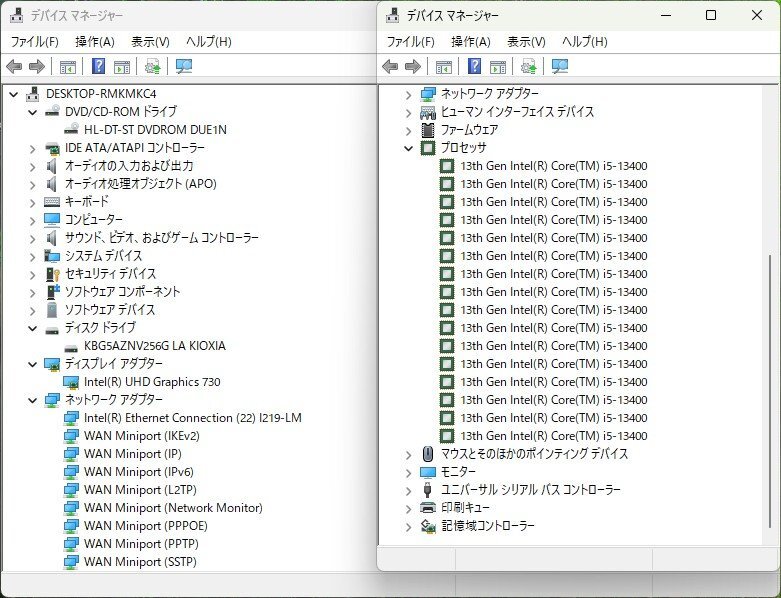Select WAN Miniport (Network Monitor) entry

point(173,507)
